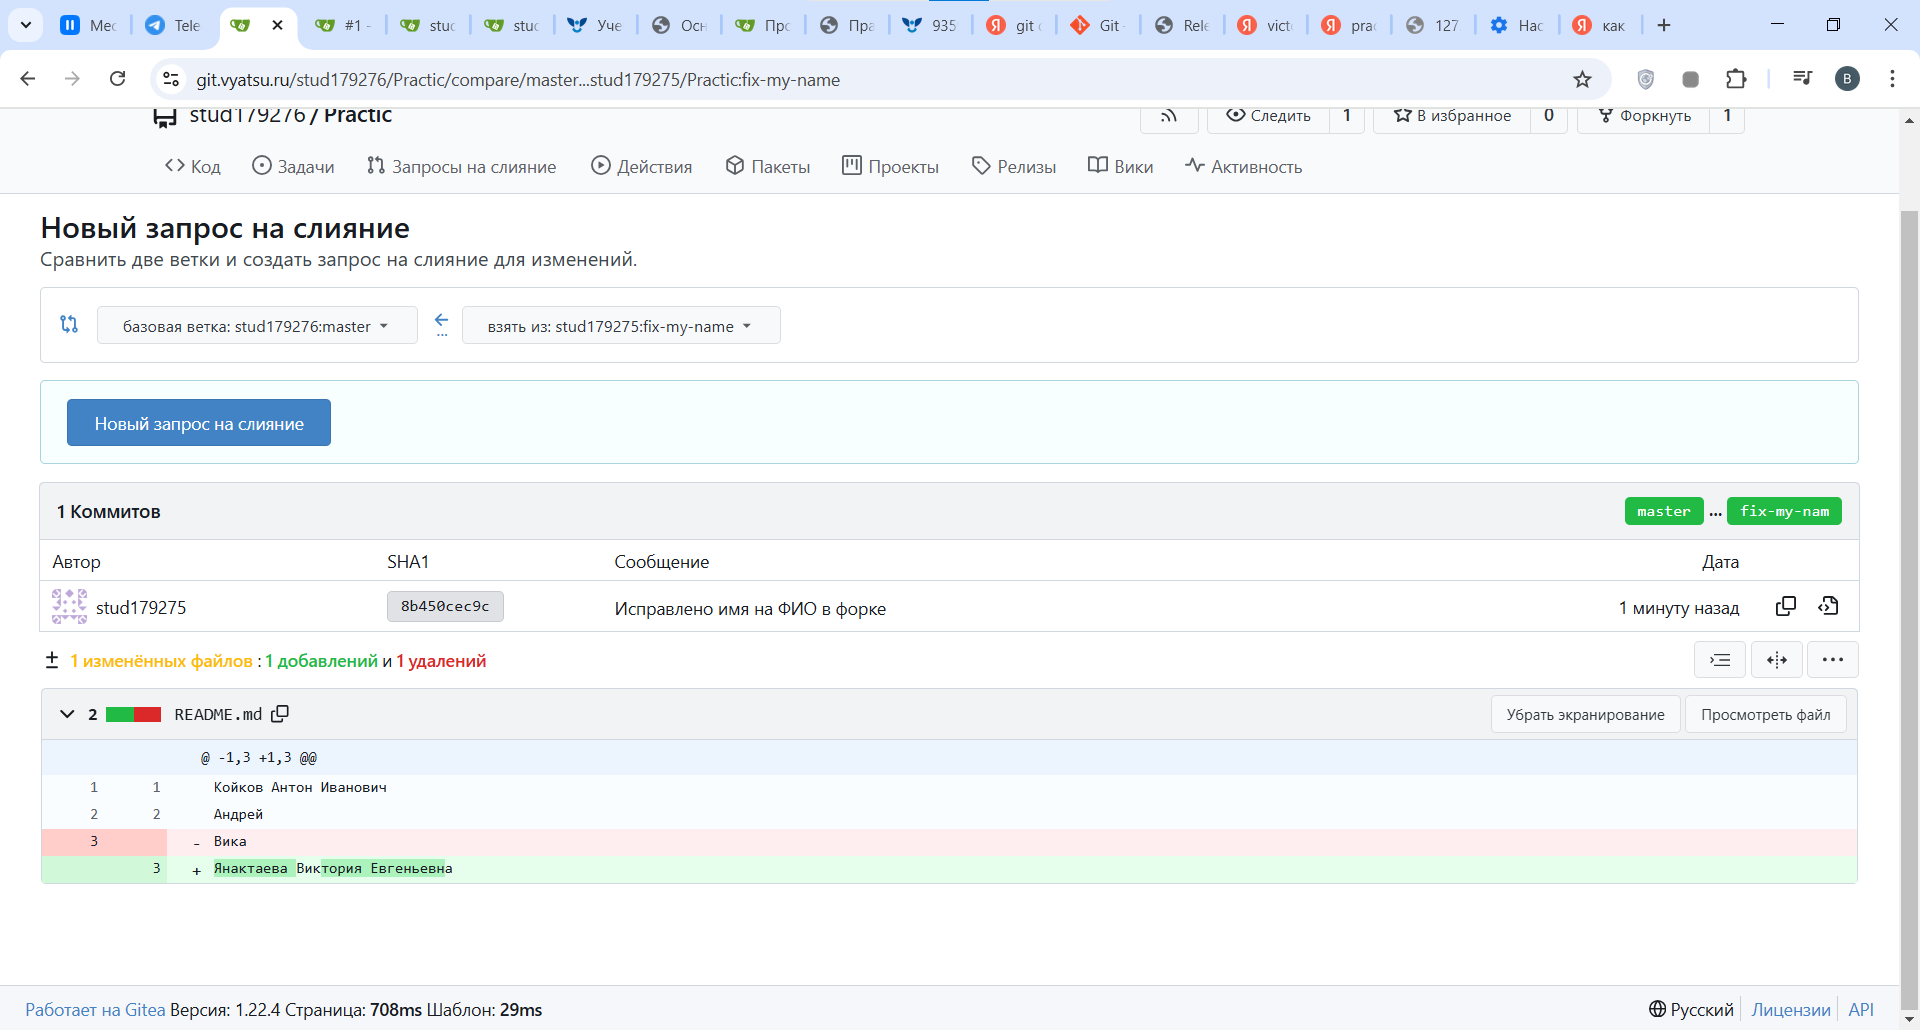Toggle the file tree view button

tap(1720, 660)
